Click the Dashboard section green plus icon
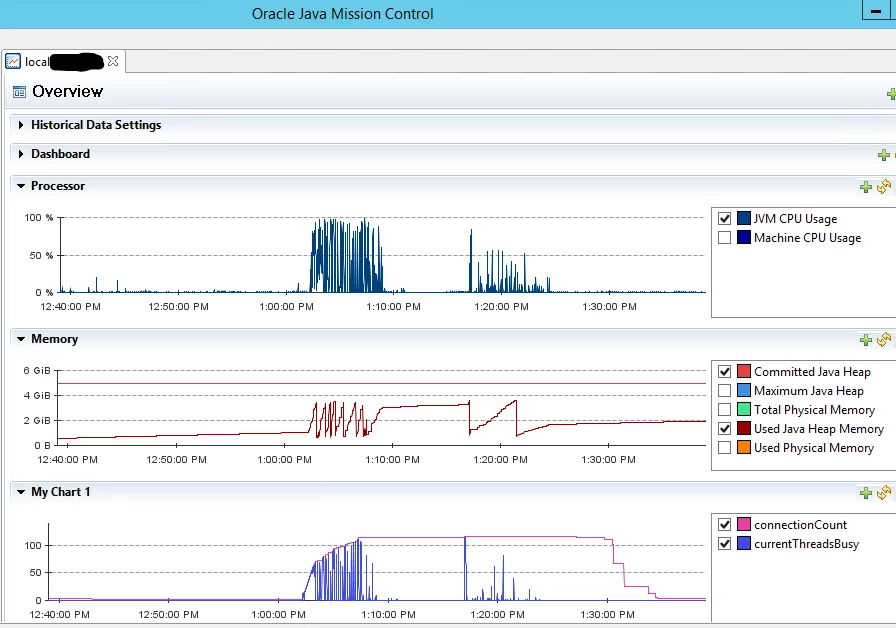896x628 pixels. click(x=883, y=155)
